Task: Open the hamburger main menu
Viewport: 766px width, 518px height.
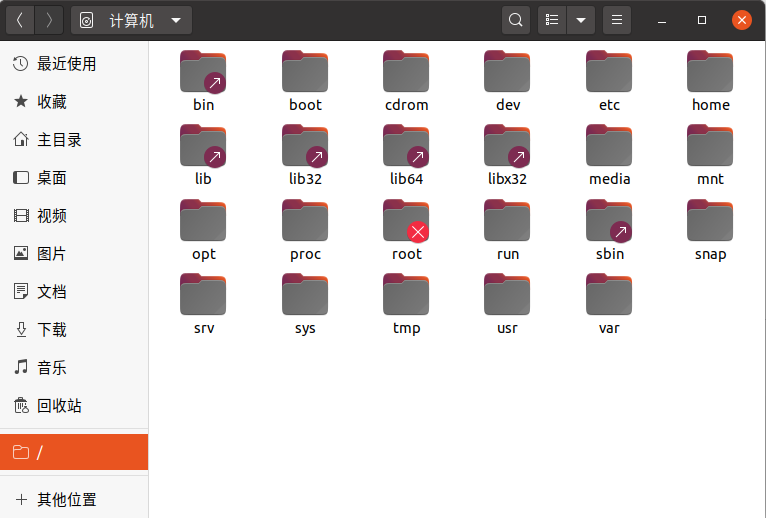Action: (617, 20)
